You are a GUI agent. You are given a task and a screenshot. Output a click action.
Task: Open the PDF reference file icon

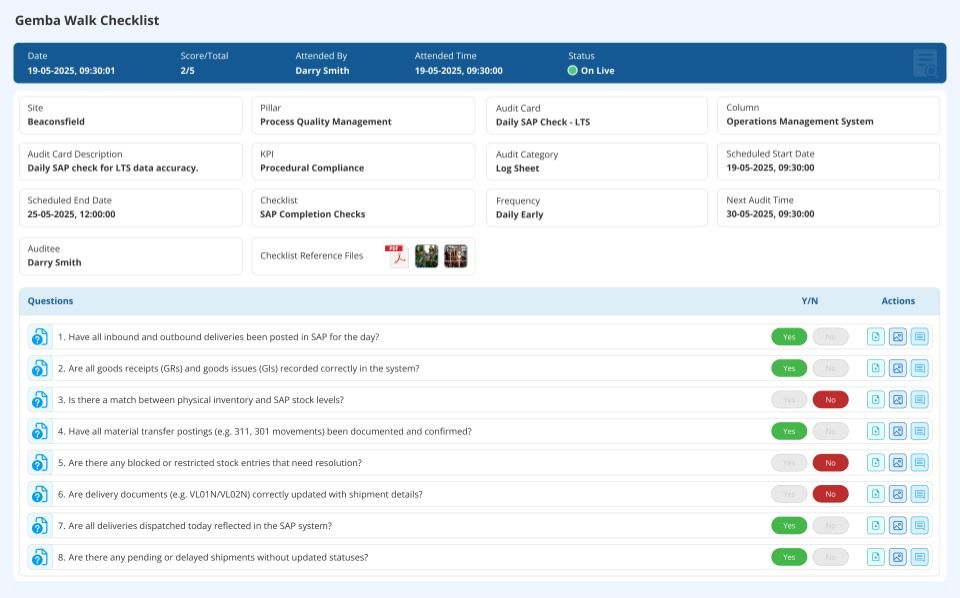396,255
